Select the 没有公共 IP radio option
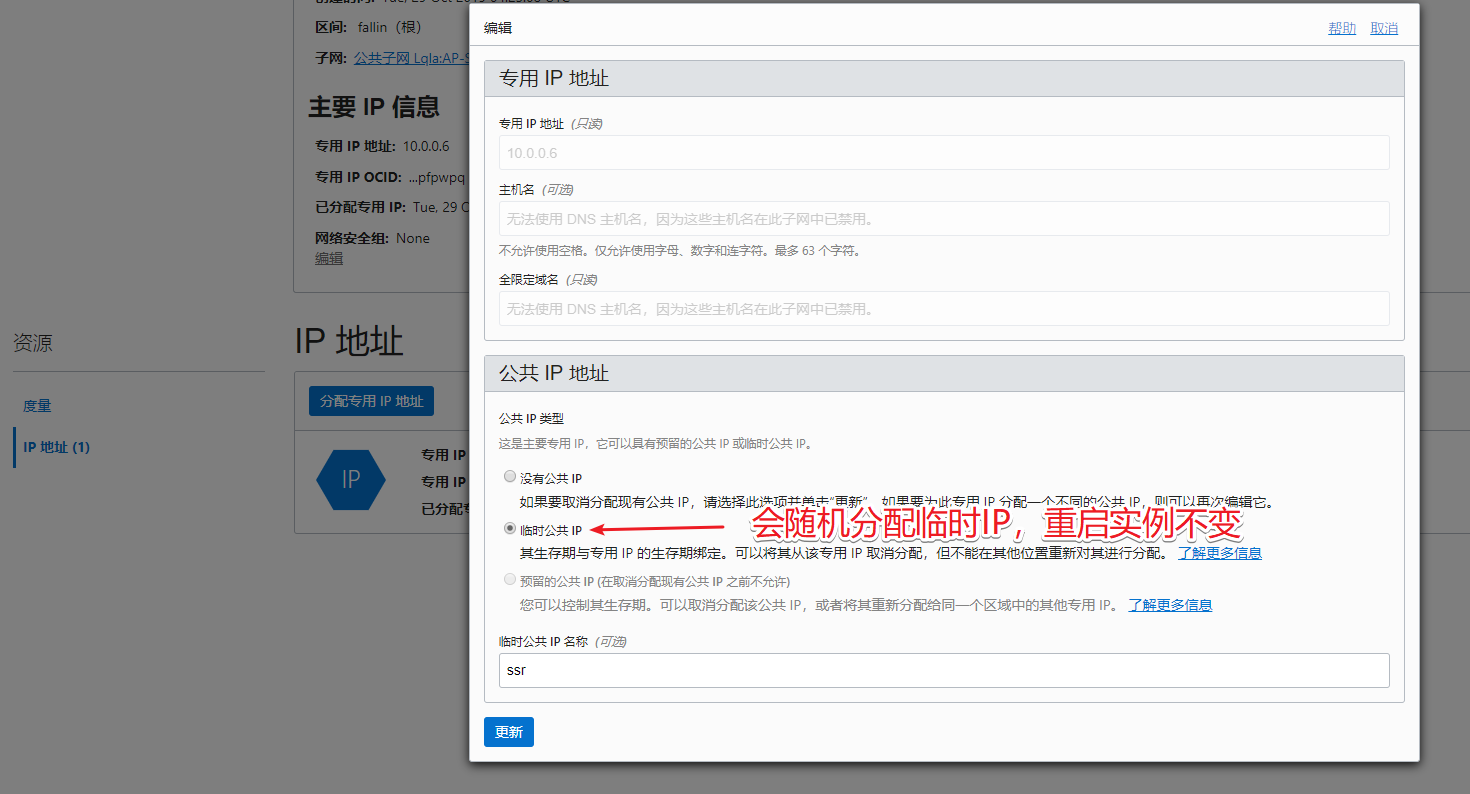The width and height of the screenshot is (1470, 794). pos(510,476)
